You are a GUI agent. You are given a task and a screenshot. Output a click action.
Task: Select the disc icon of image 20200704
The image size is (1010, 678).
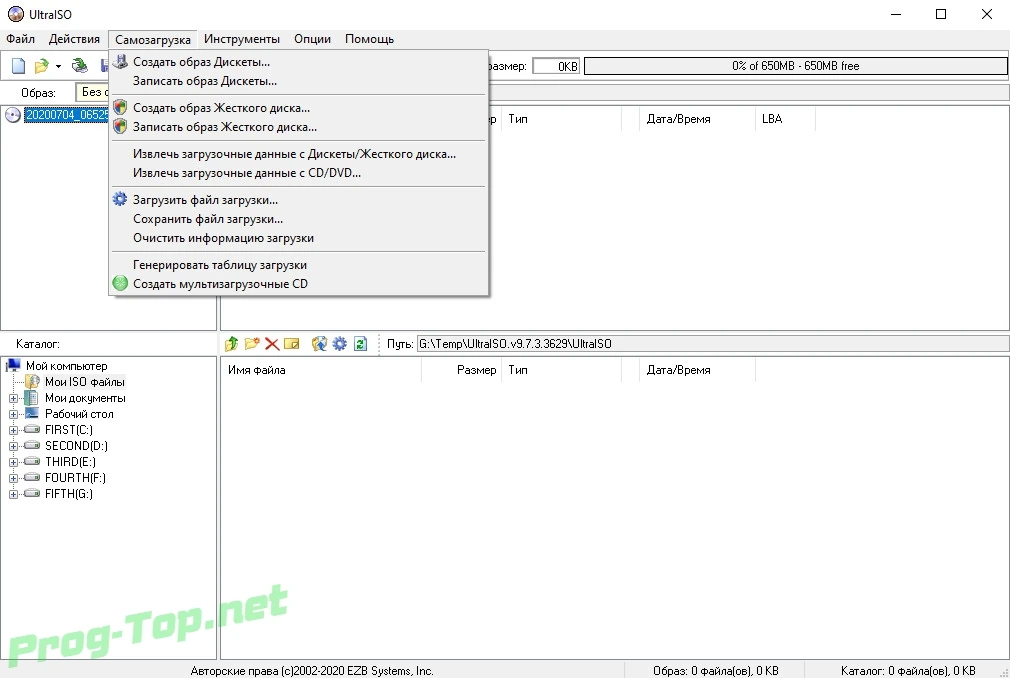(13, 115)
